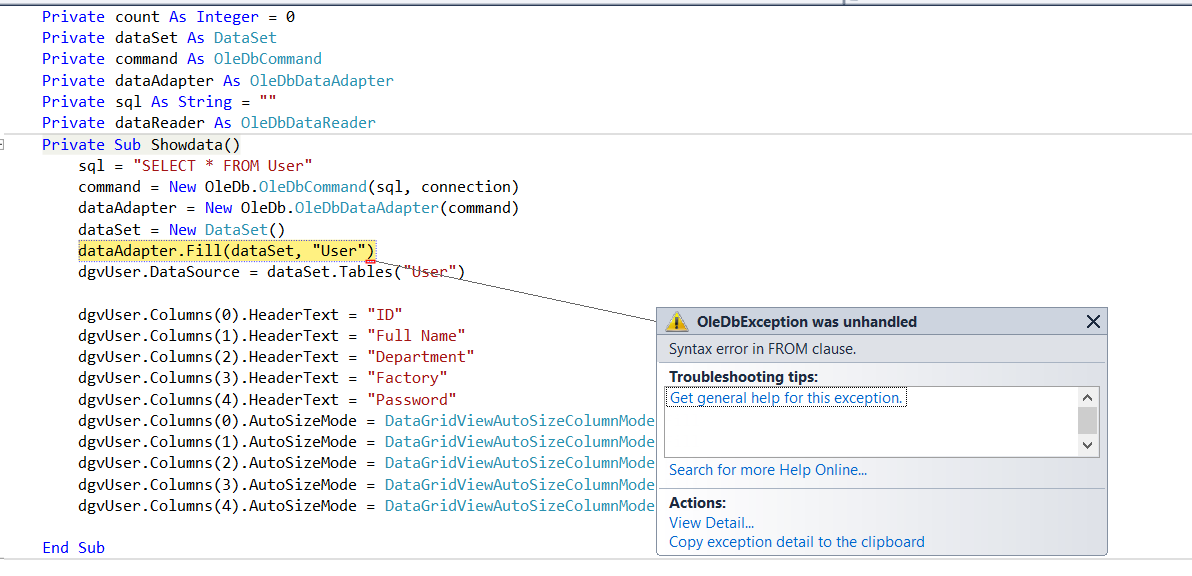Image resolution: width=1192 pixels, height=576 pixels.
Task: Click the 'Actions:' heading in dialog
Action: [x=698, y=503]
